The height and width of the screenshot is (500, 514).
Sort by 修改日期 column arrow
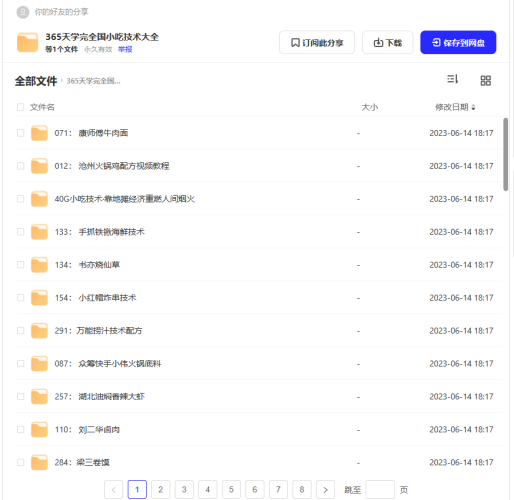[473, 107]
